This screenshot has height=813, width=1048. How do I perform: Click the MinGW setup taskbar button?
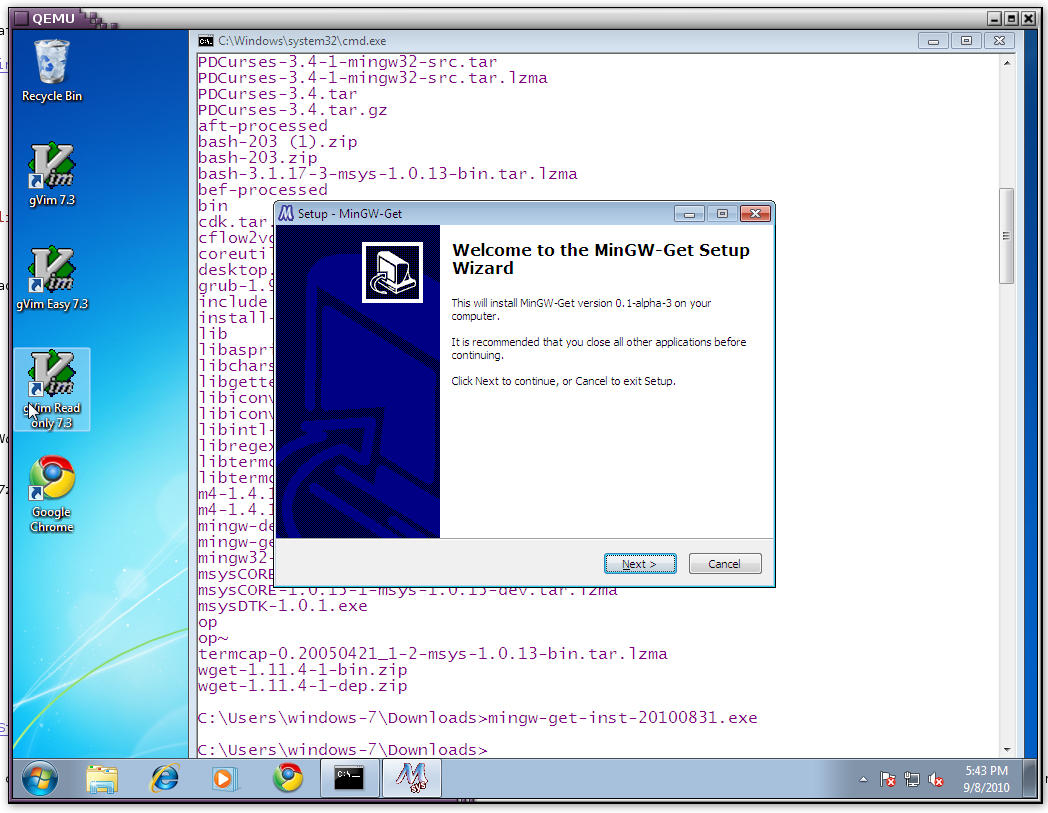tap(411, 778)
